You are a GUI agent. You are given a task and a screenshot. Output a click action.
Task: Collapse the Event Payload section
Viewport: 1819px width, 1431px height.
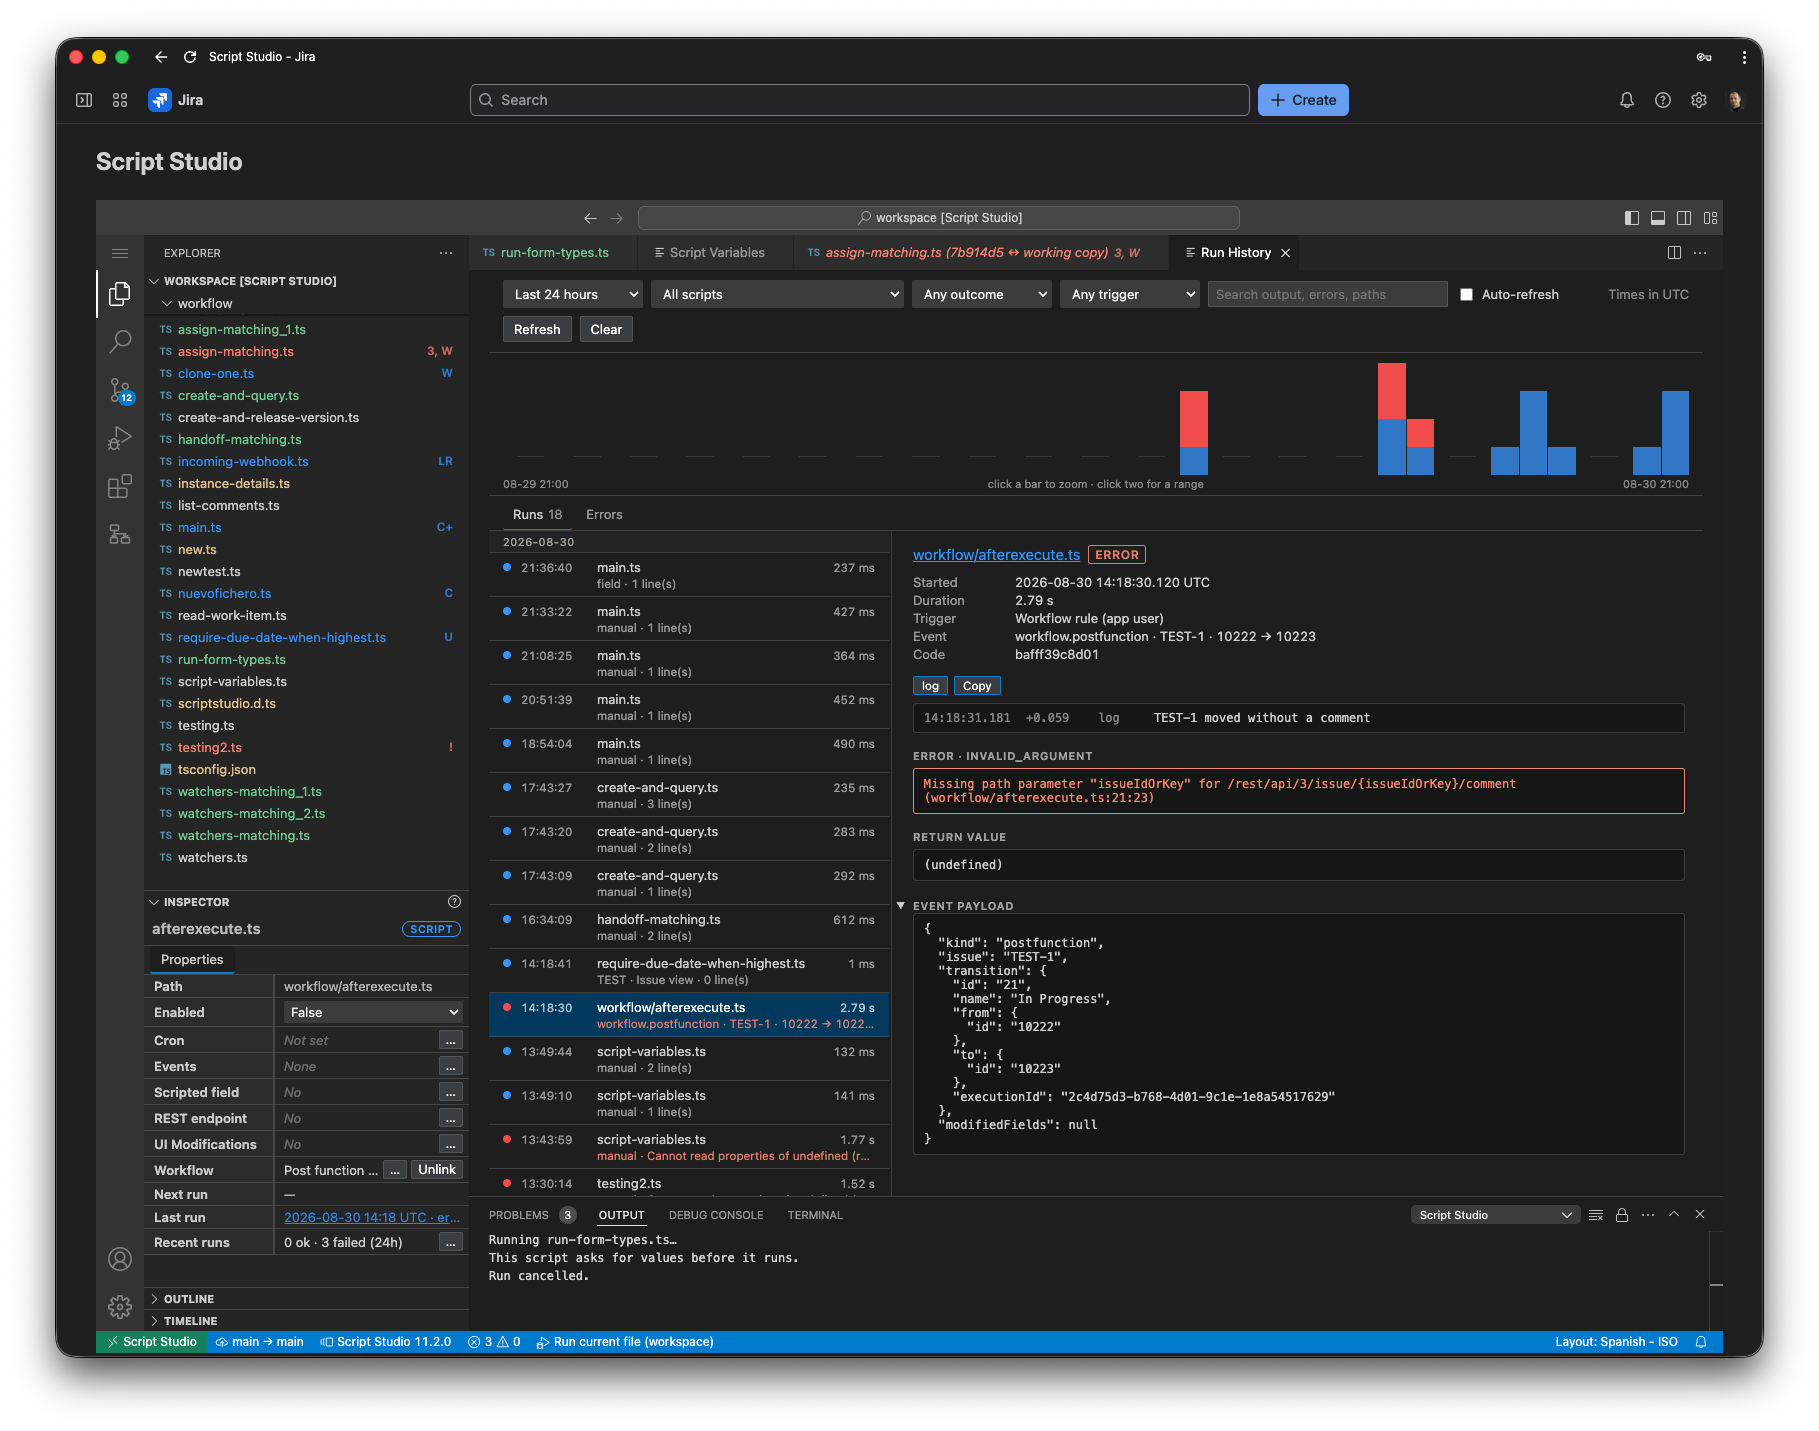pos(901,906)
